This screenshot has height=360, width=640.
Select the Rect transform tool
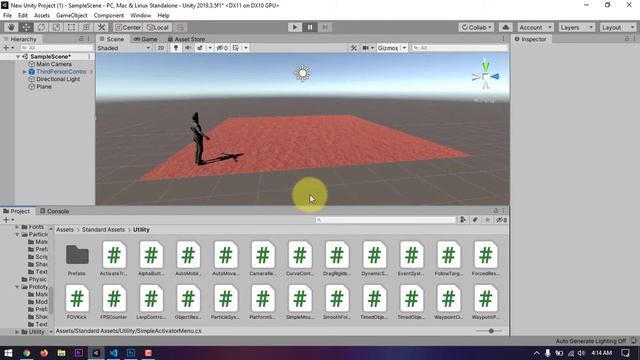71,27
